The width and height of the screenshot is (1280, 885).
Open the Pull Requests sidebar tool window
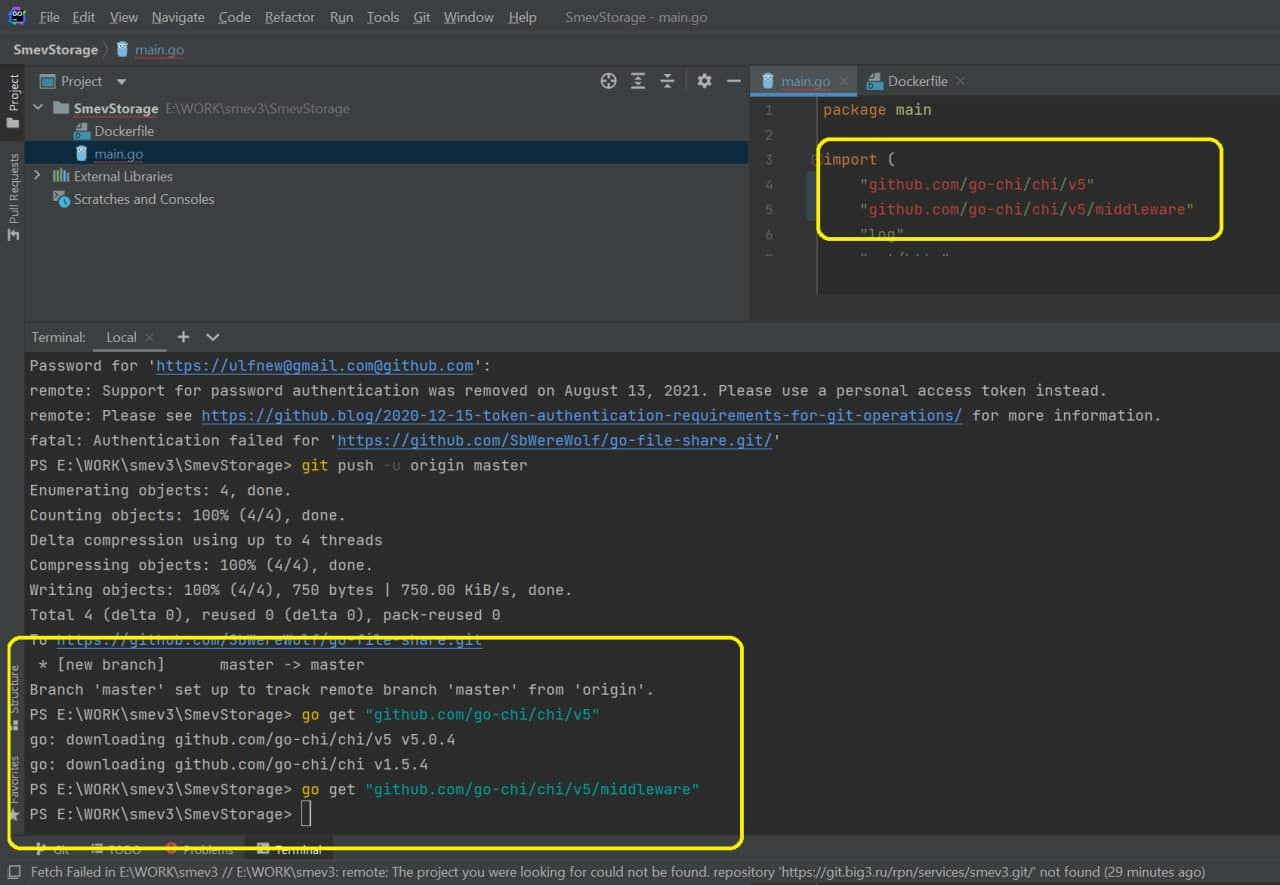click(x=13, y=197)
